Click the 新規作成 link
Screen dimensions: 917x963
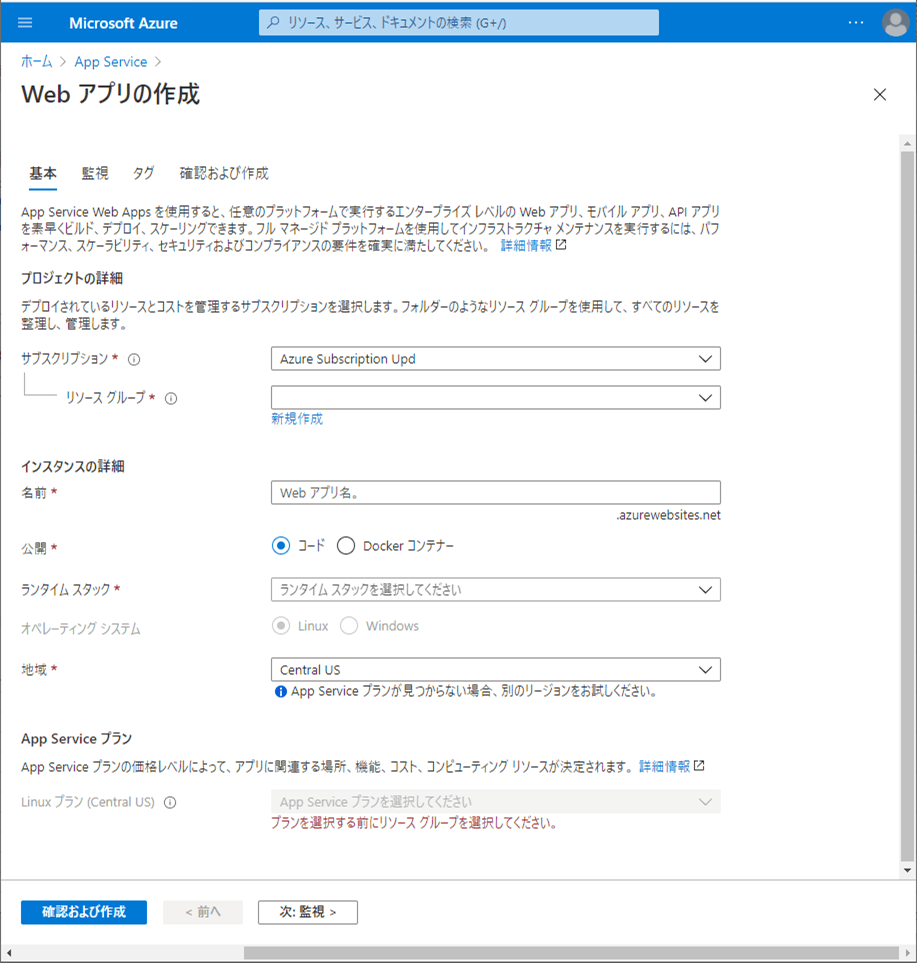[297, 419]
